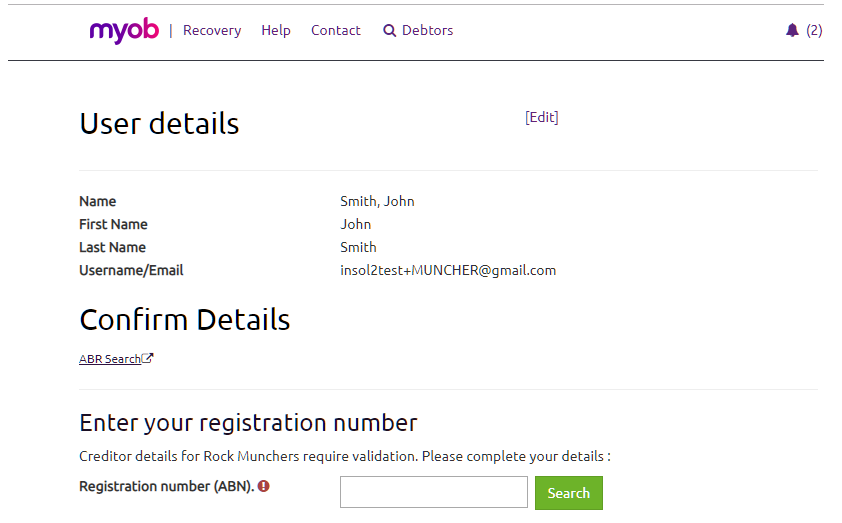Viewport: 842px width, 523px height.
Task: Open the notifications bell
Action: [x=792, y=31]
